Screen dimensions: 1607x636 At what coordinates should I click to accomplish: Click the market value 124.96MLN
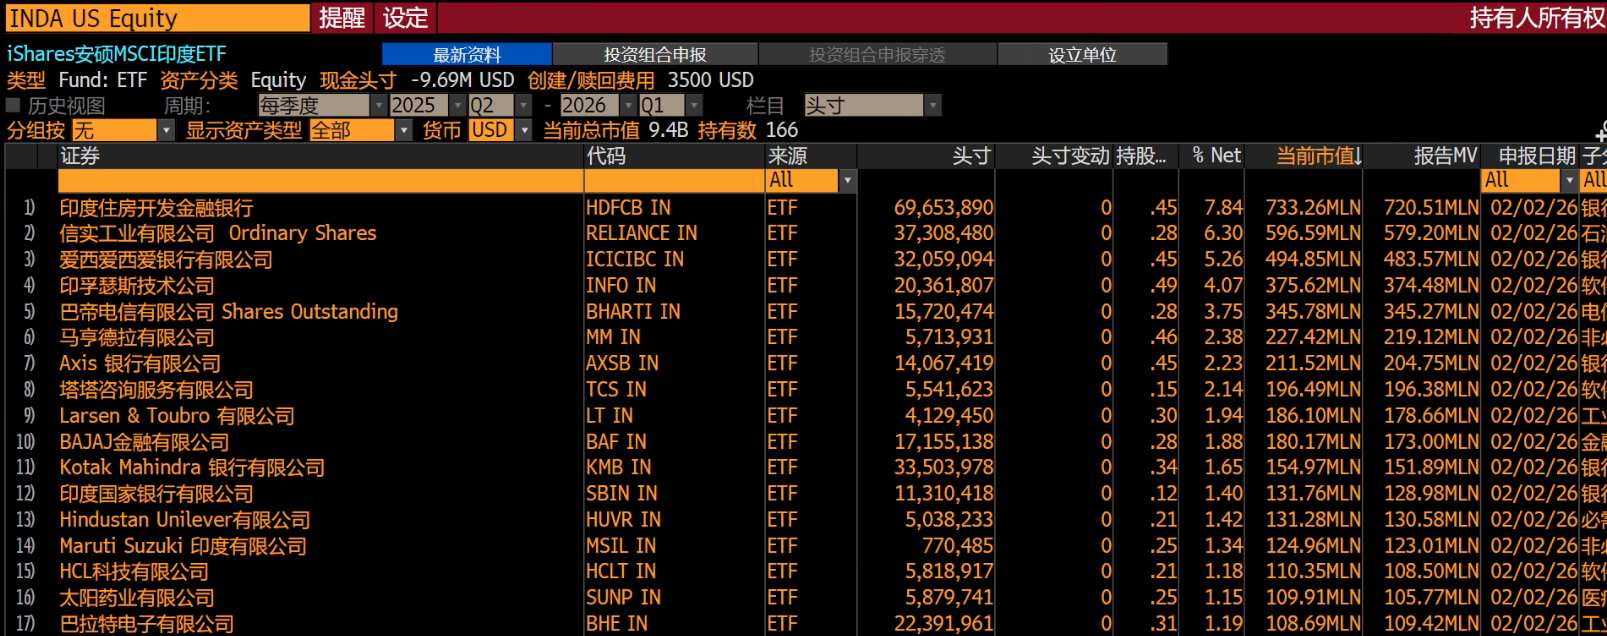[1313, 545]
